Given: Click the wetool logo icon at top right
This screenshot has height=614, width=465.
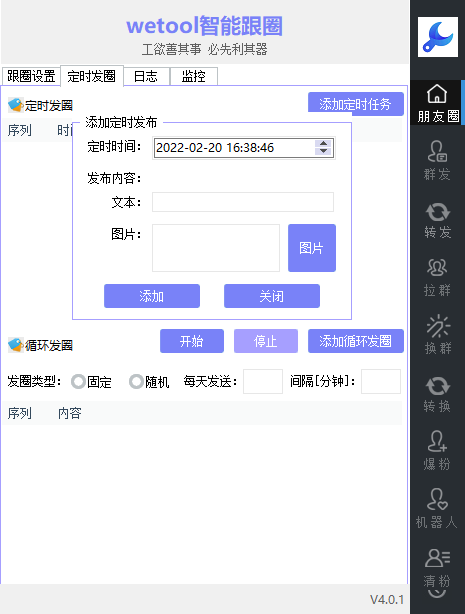Looking at the screenshot, I should [438, 36].
